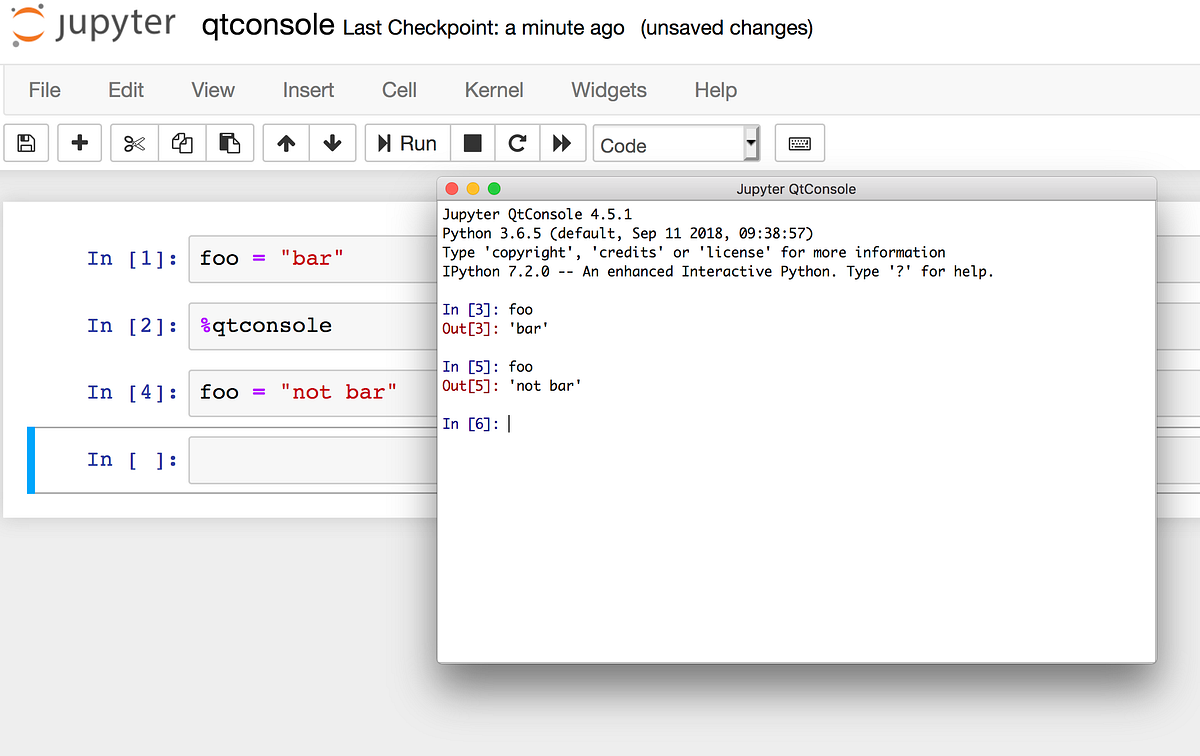
Task: Open the Help menu
Action: coord(715,90)
